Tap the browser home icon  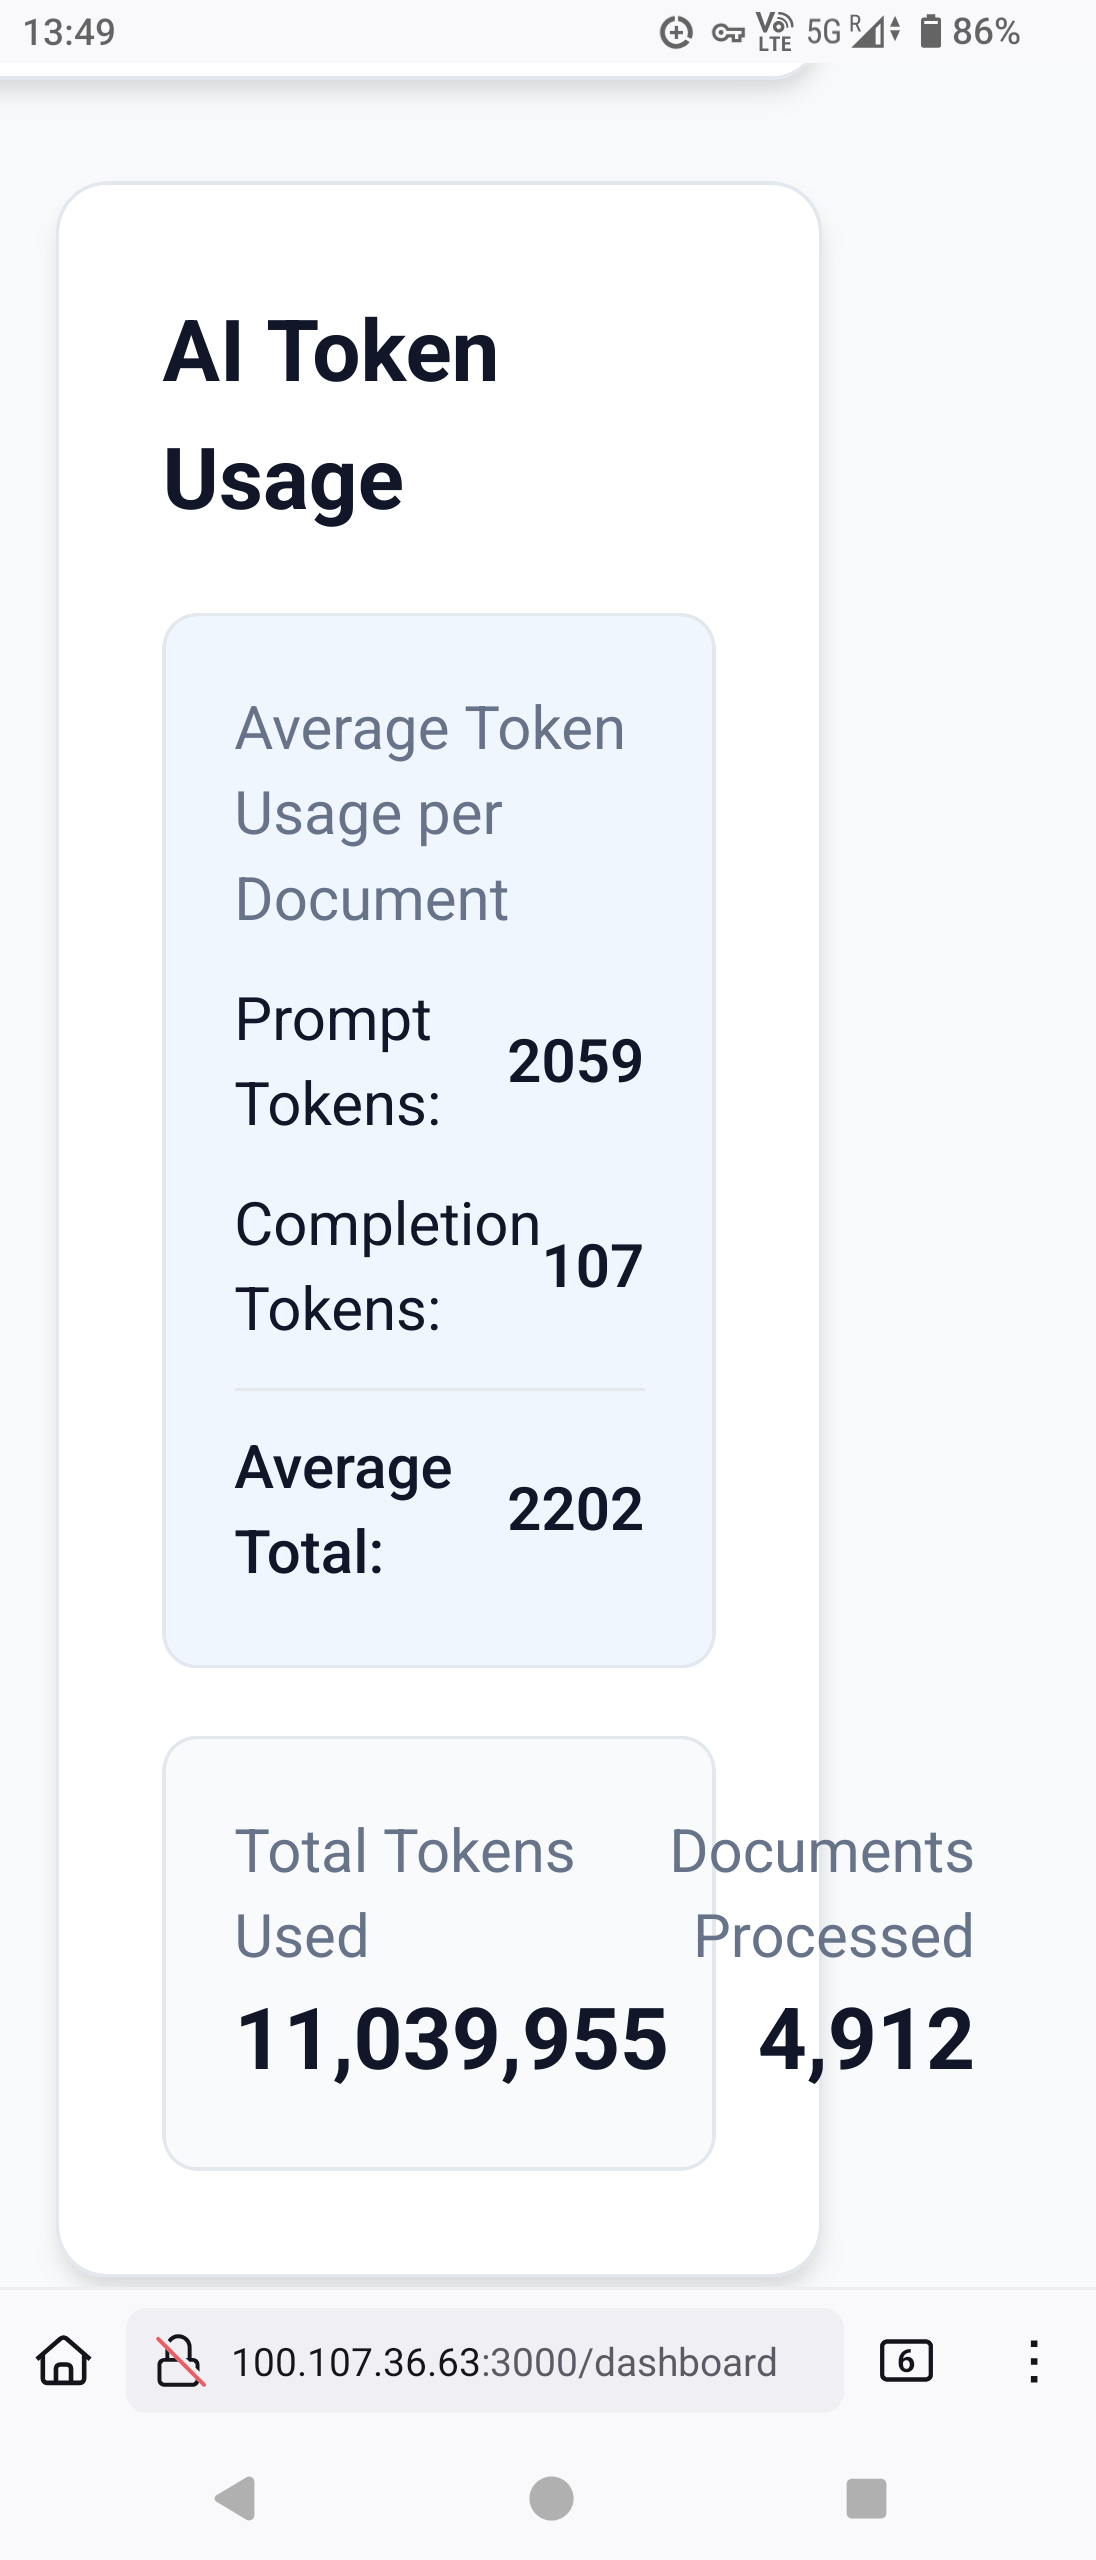click(64, 2361)
